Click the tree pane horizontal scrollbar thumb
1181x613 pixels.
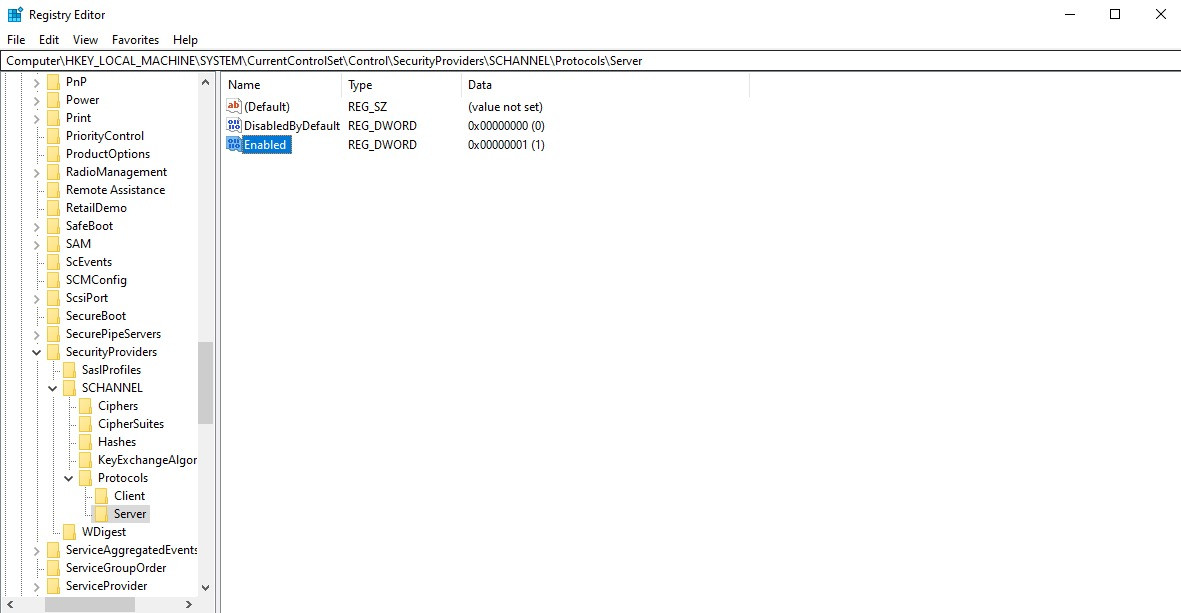pos(90,605)
